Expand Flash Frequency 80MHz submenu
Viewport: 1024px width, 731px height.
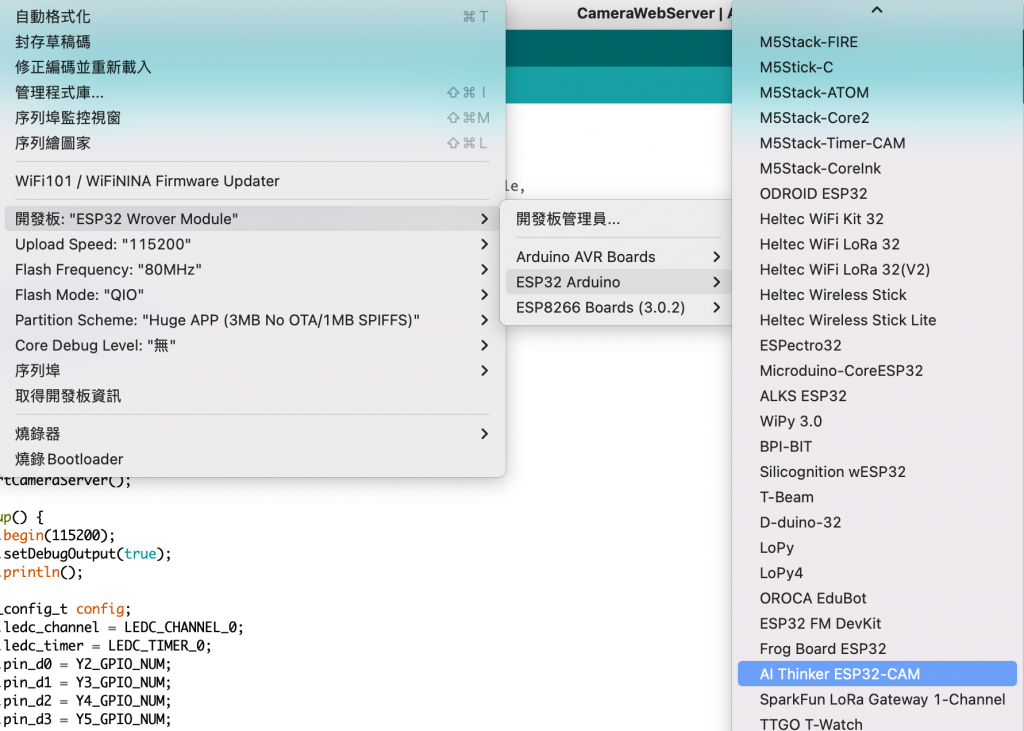click(x=253, y=270)
